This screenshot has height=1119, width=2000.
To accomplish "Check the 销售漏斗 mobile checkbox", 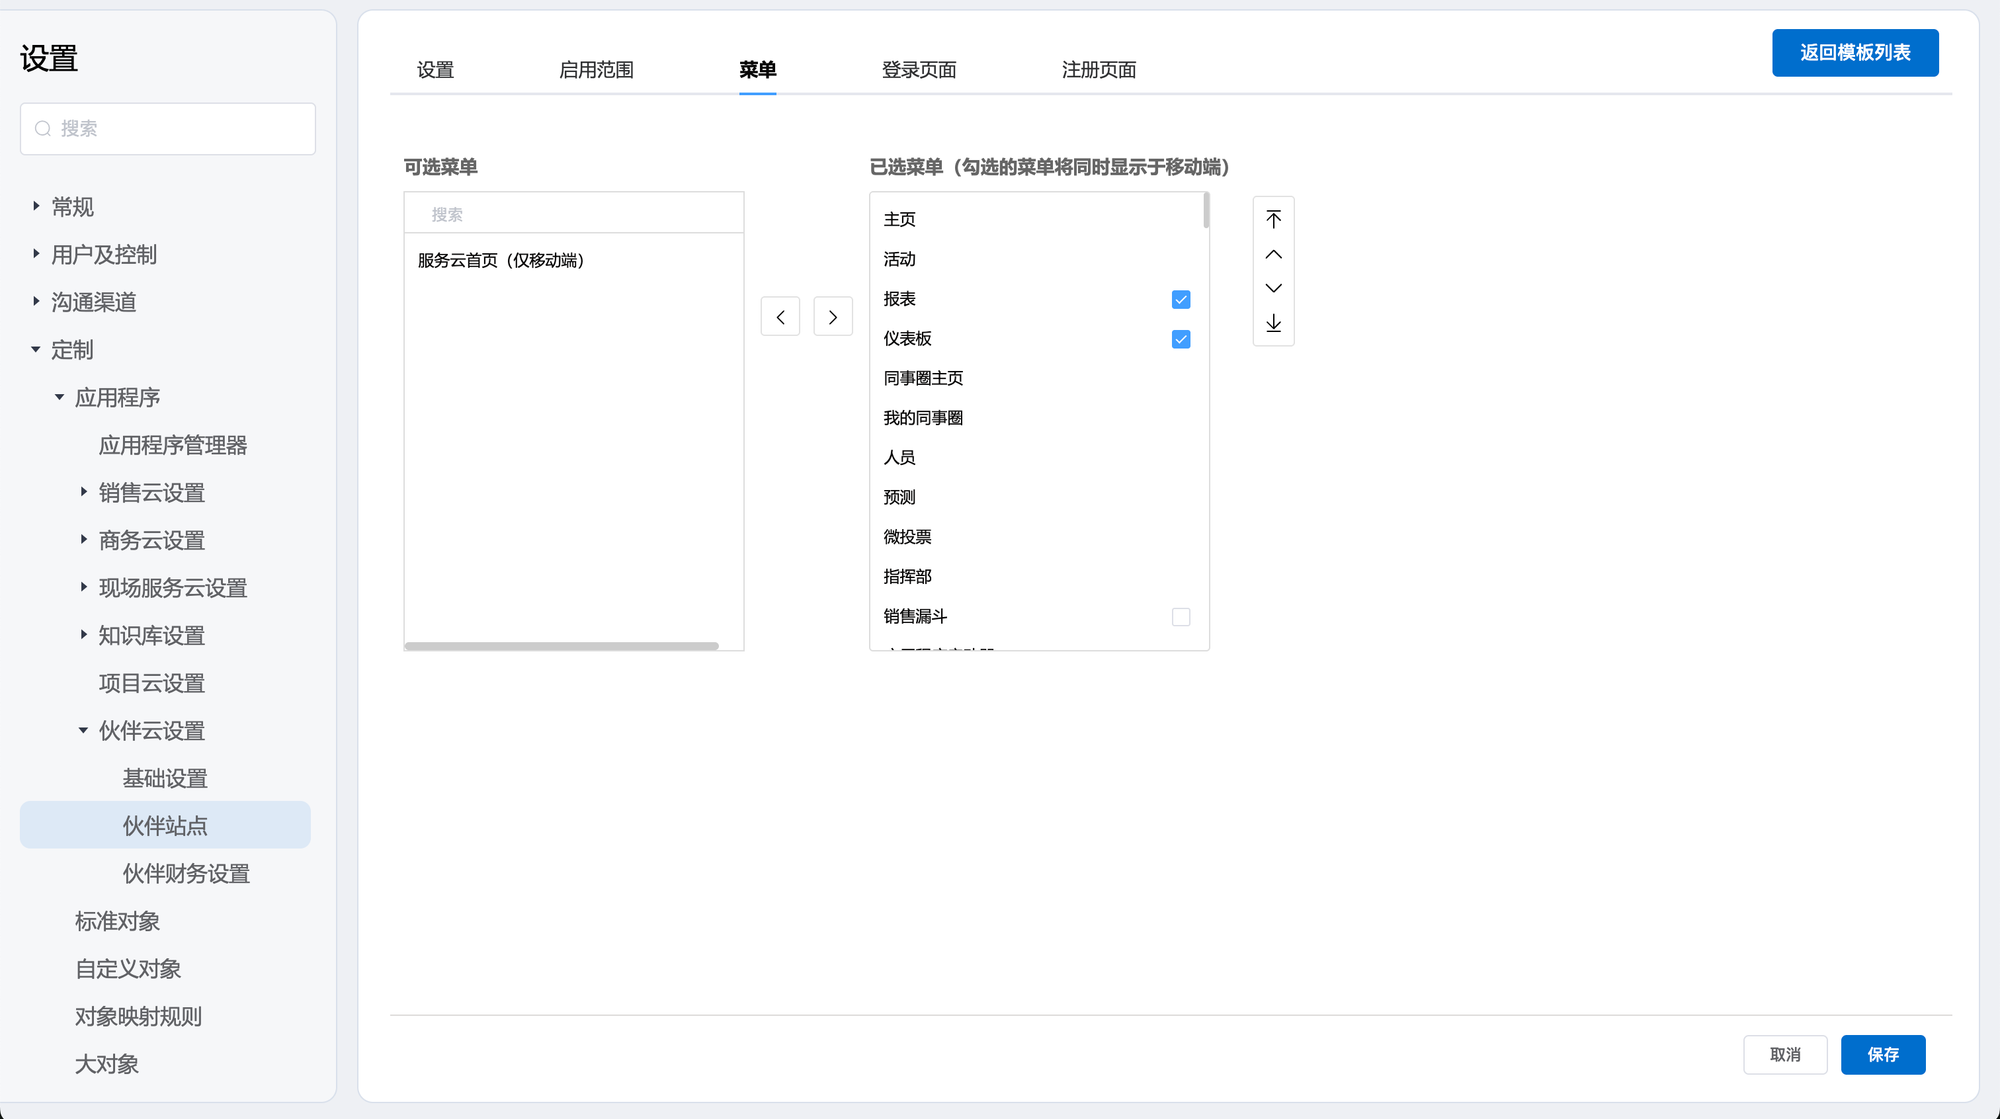I will pos(1181,617).
